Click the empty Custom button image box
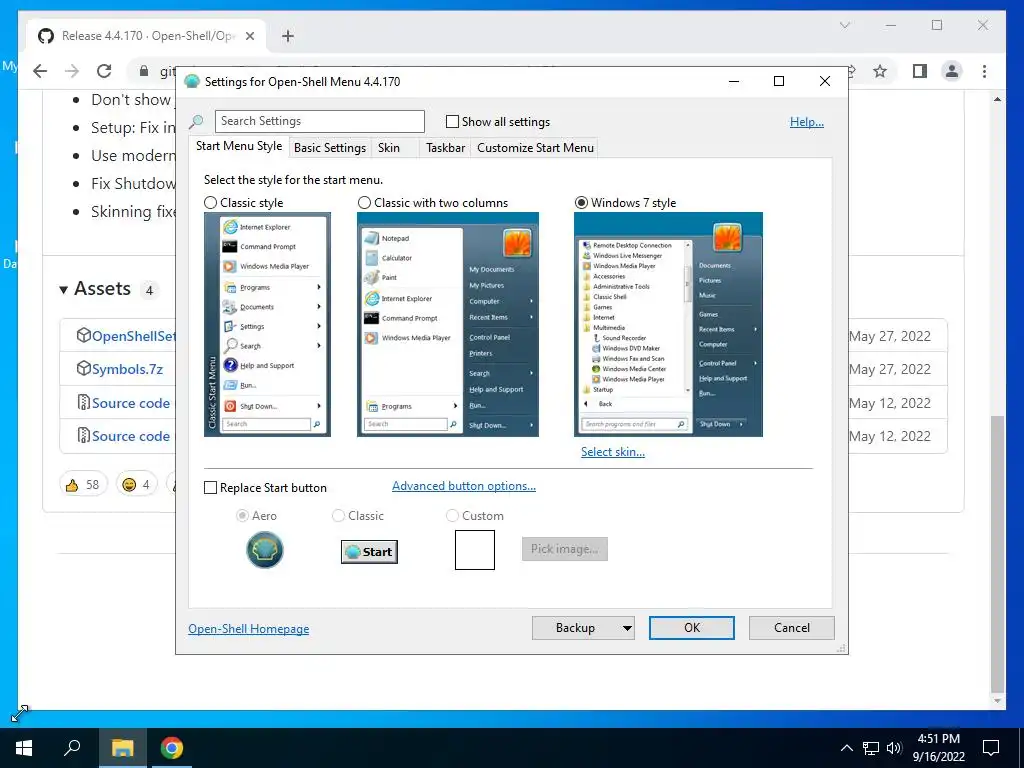The width and height of the screenshot is (1024, 768). pyautogui.click(x=475, y=550)
